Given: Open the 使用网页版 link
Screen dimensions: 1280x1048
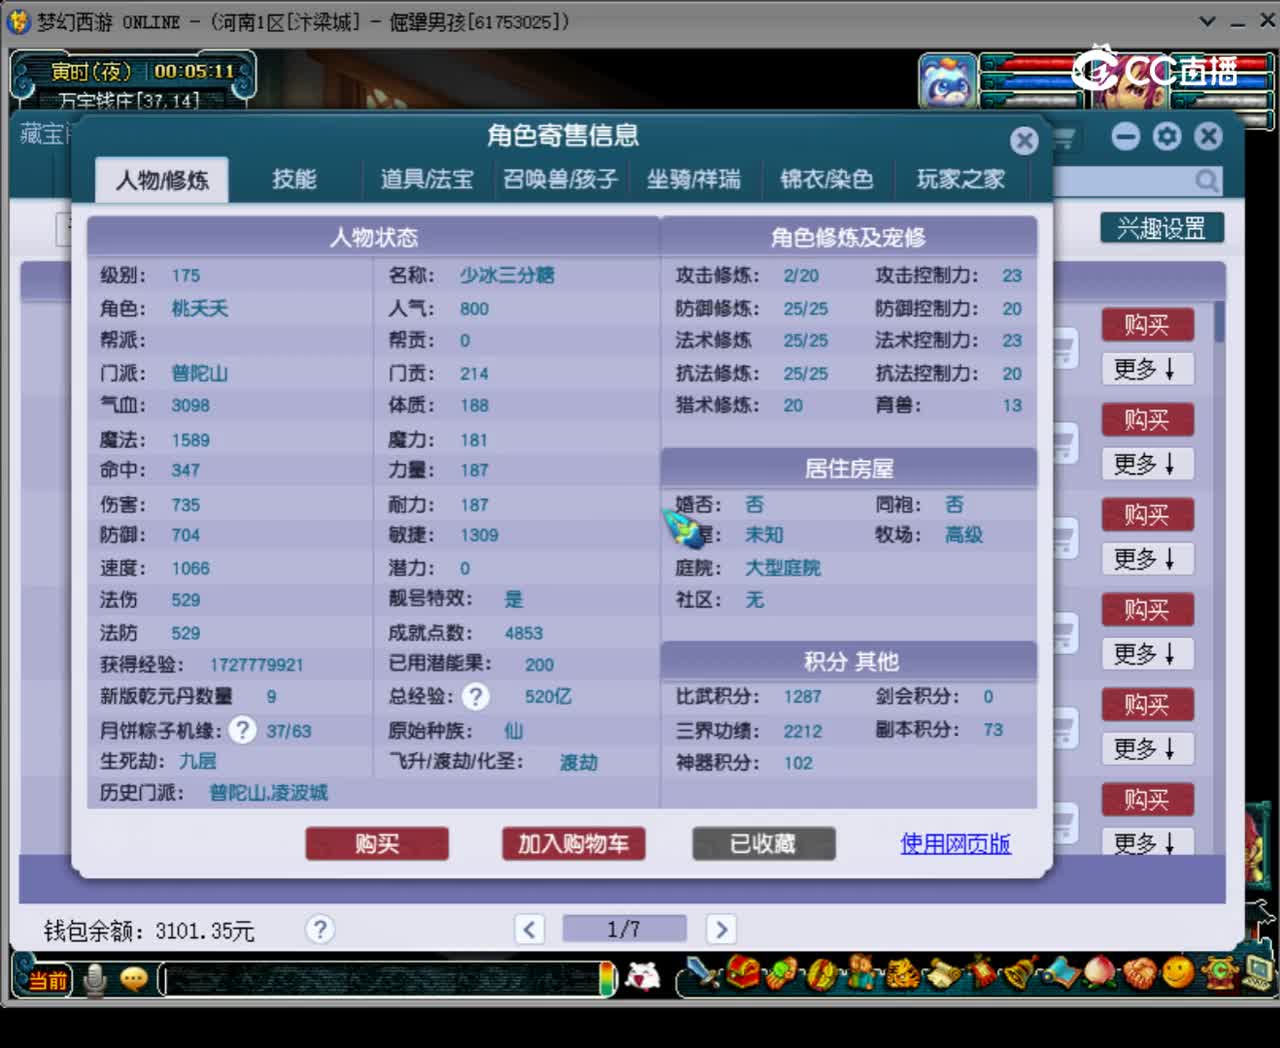Looking at the screenshot, I should (x=955, y=844).
